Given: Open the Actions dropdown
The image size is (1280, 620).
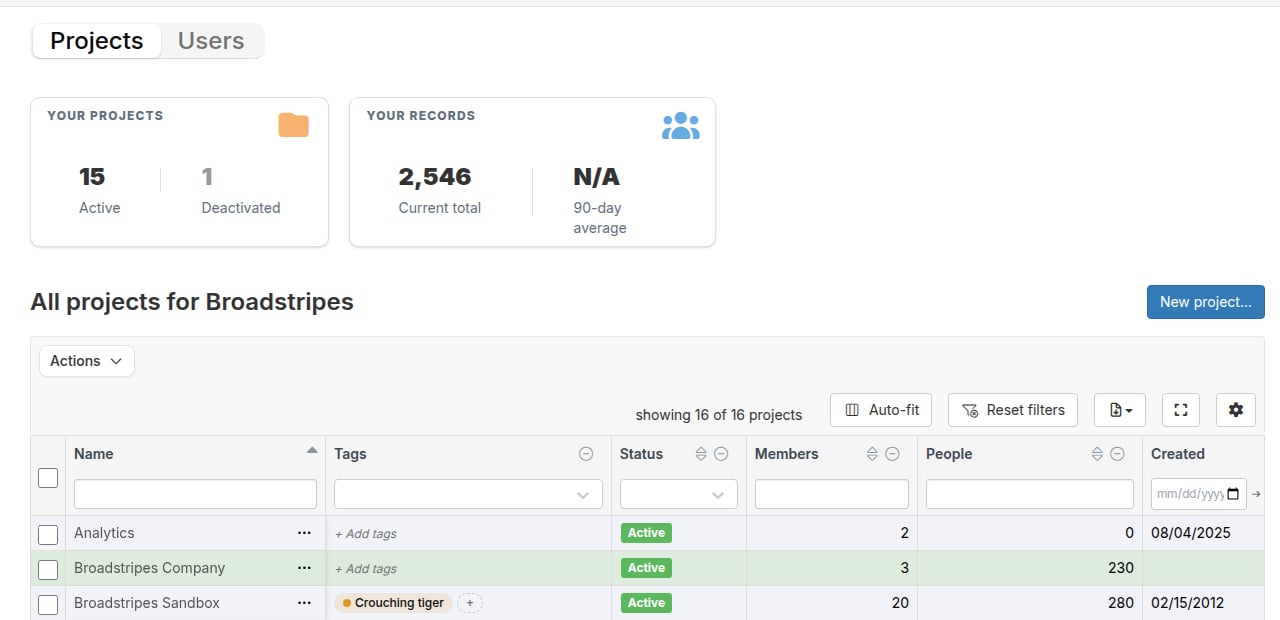Looking at the screenshot, I should [87, 361].
